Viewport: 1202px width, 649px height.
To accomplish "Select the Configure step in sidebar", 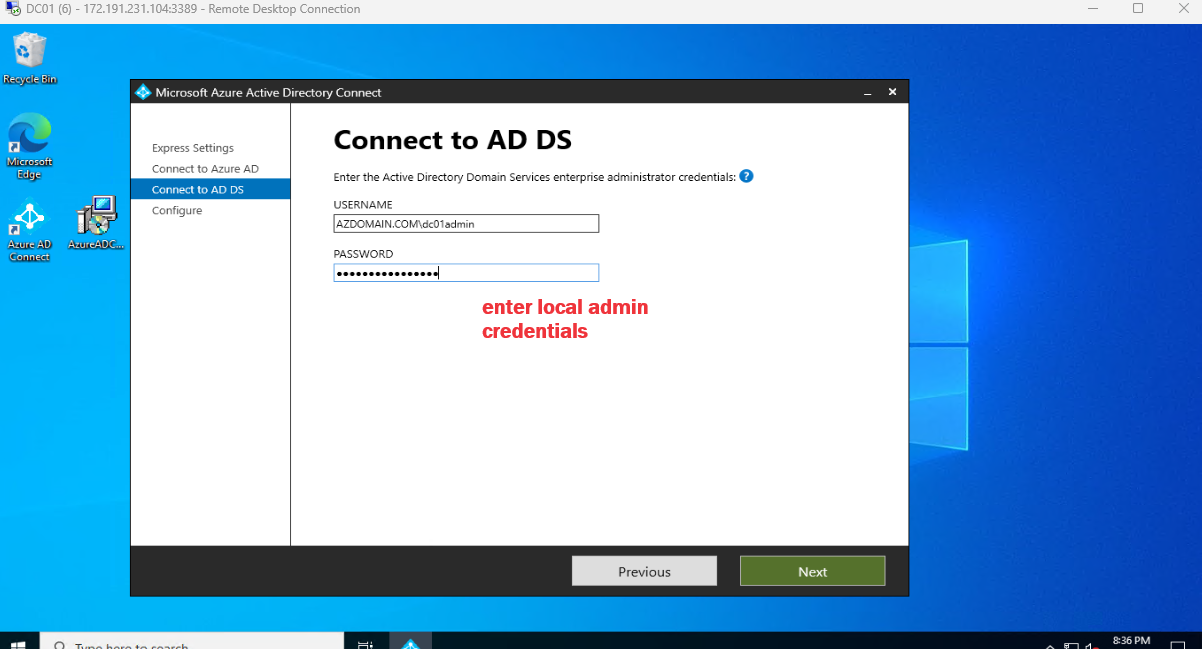I will [x=177, y=211].
